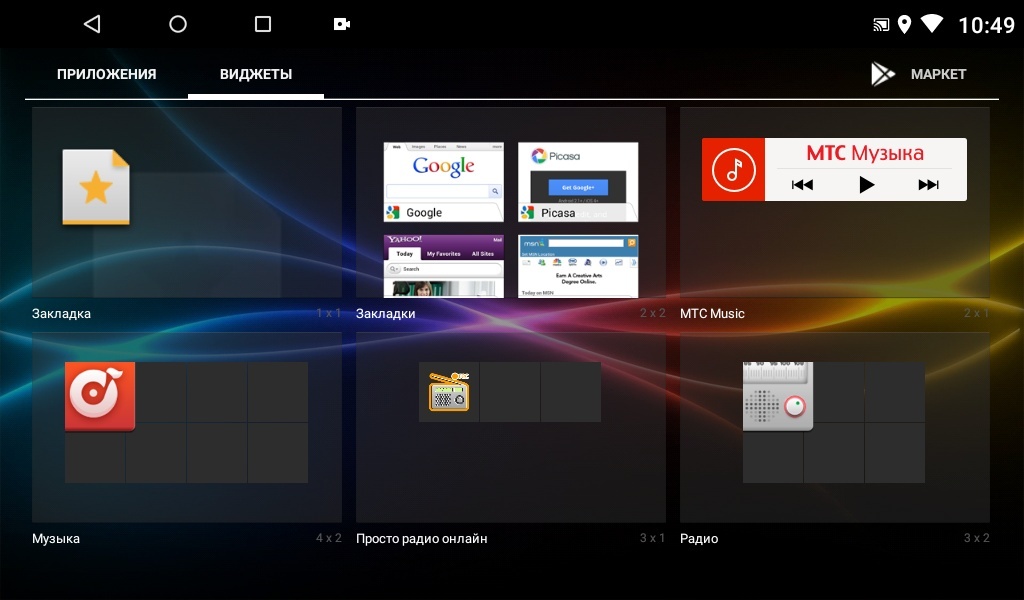
Task: Select the ВИДЖЕТЫ tab
Action: point(256,74)
